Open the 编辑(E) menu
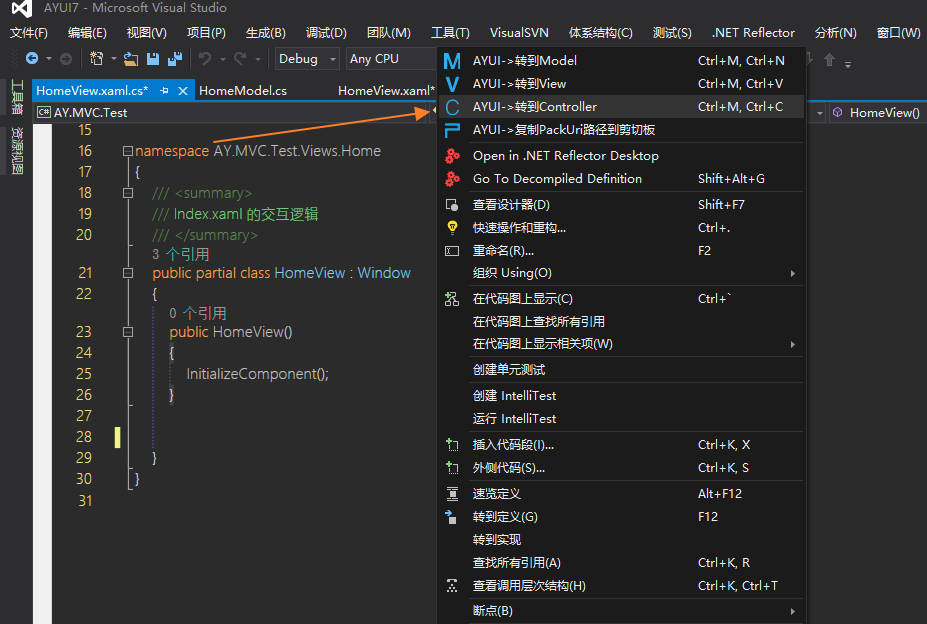 pos(87,33)
